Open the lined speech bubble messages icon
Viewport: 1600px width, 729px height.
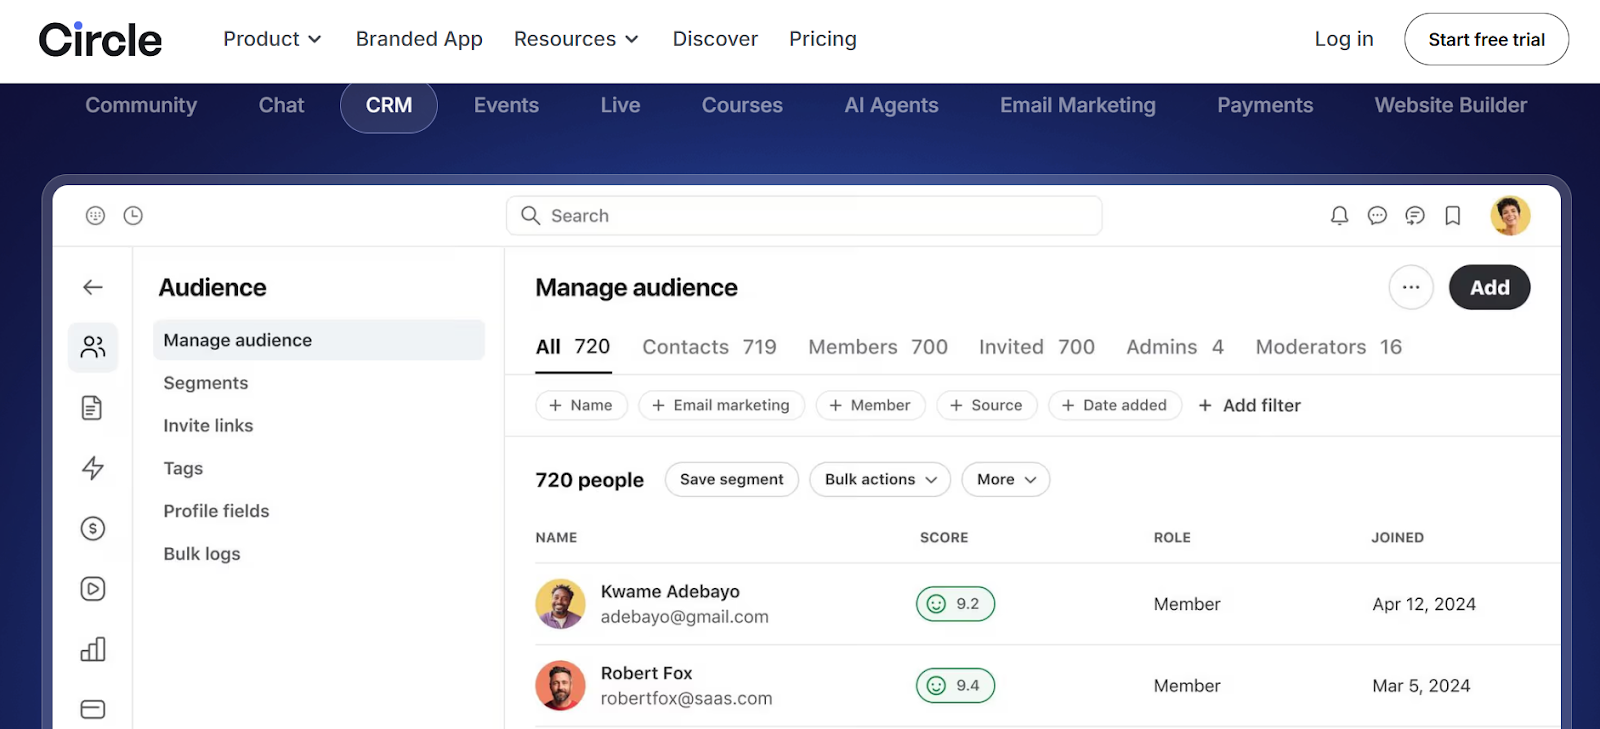point(1415,215)
